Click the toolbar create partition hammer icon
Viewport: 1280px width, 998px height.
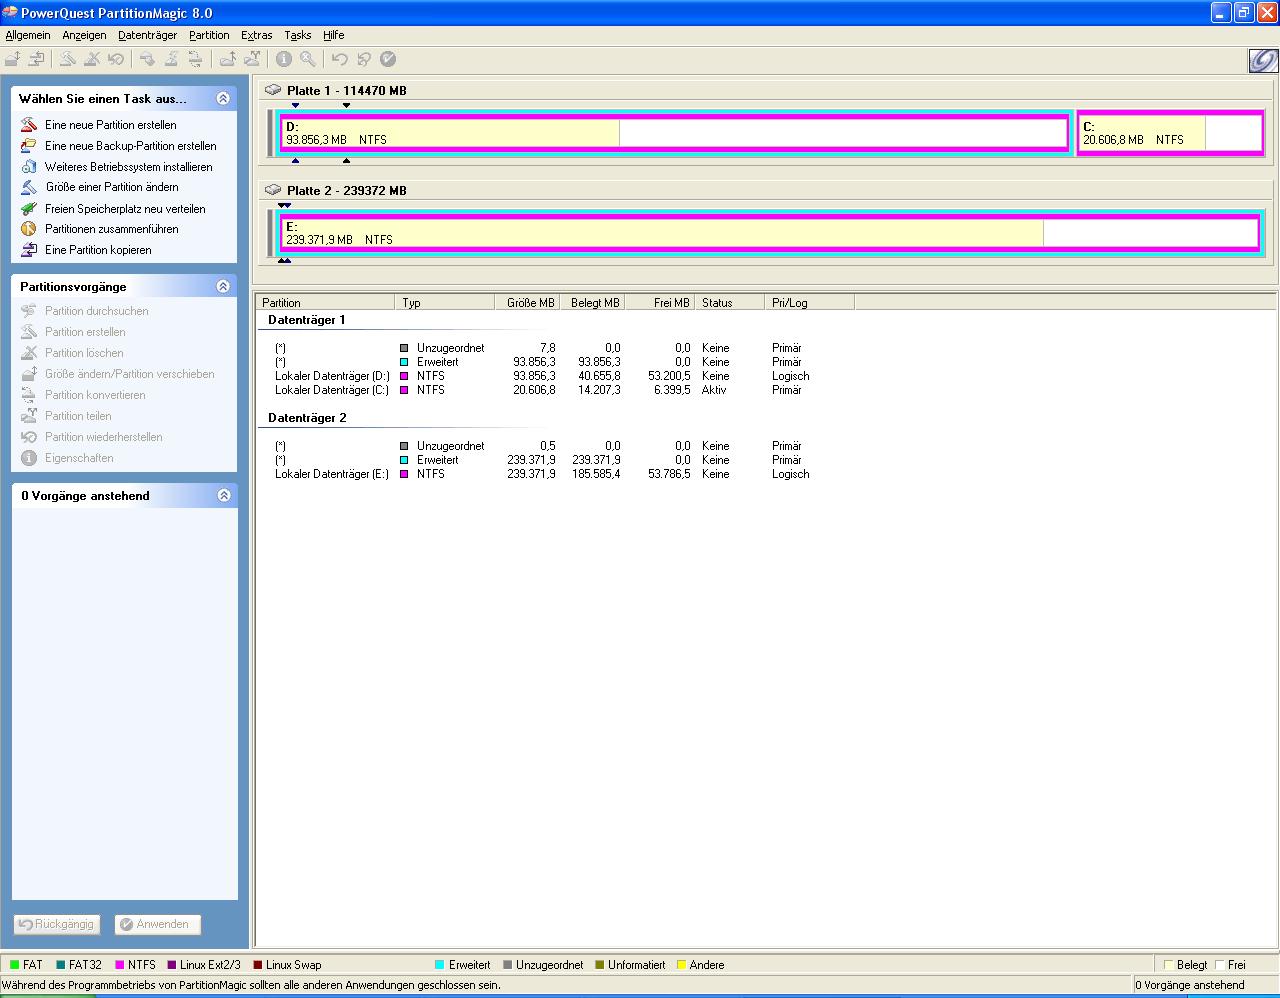(67, 59)
